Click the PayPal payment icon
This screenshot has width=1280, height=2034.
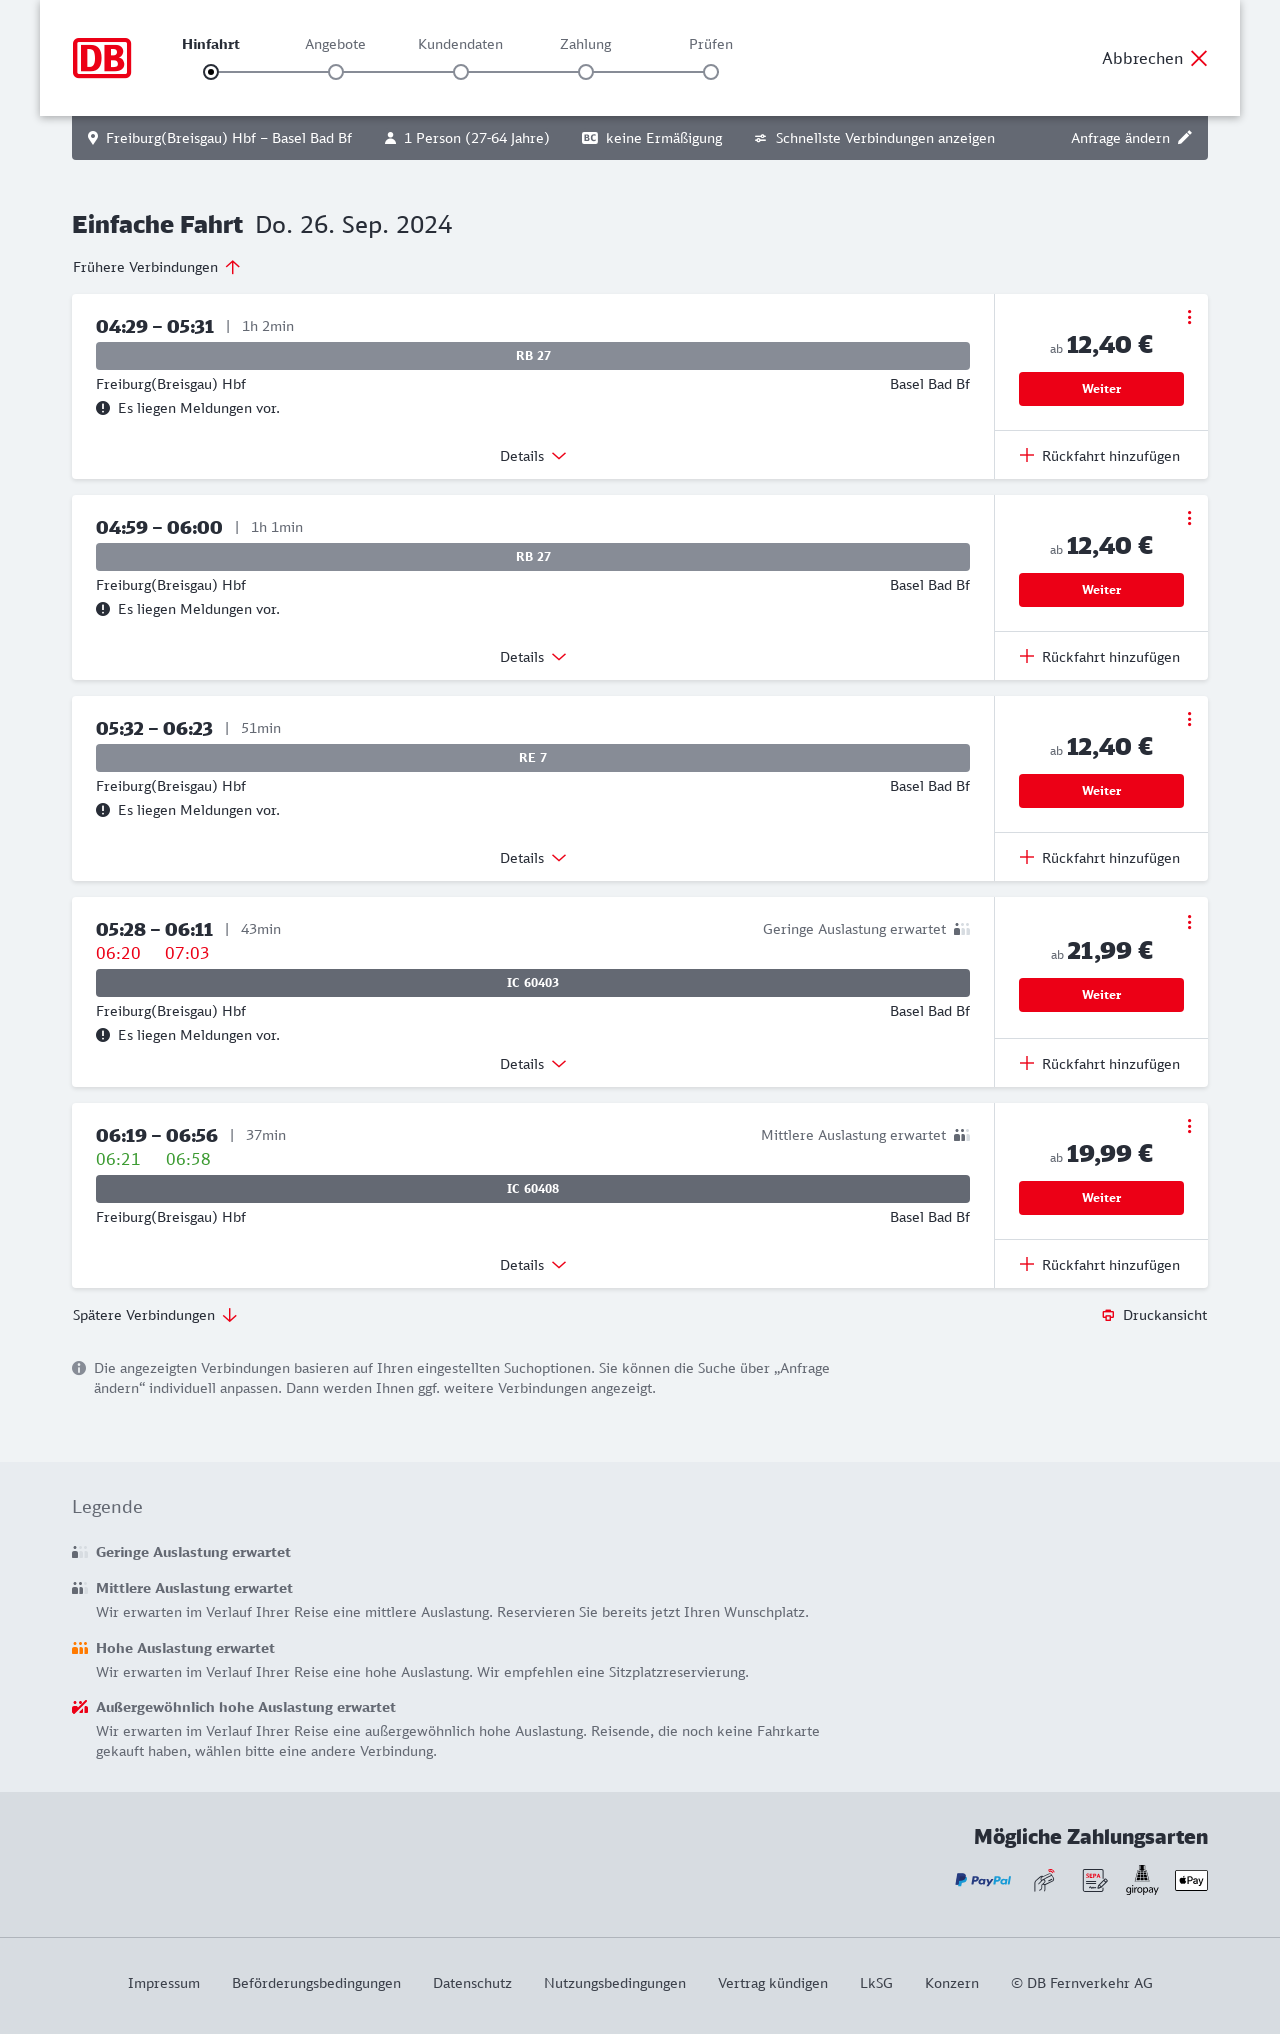(x=983, y=1881)
